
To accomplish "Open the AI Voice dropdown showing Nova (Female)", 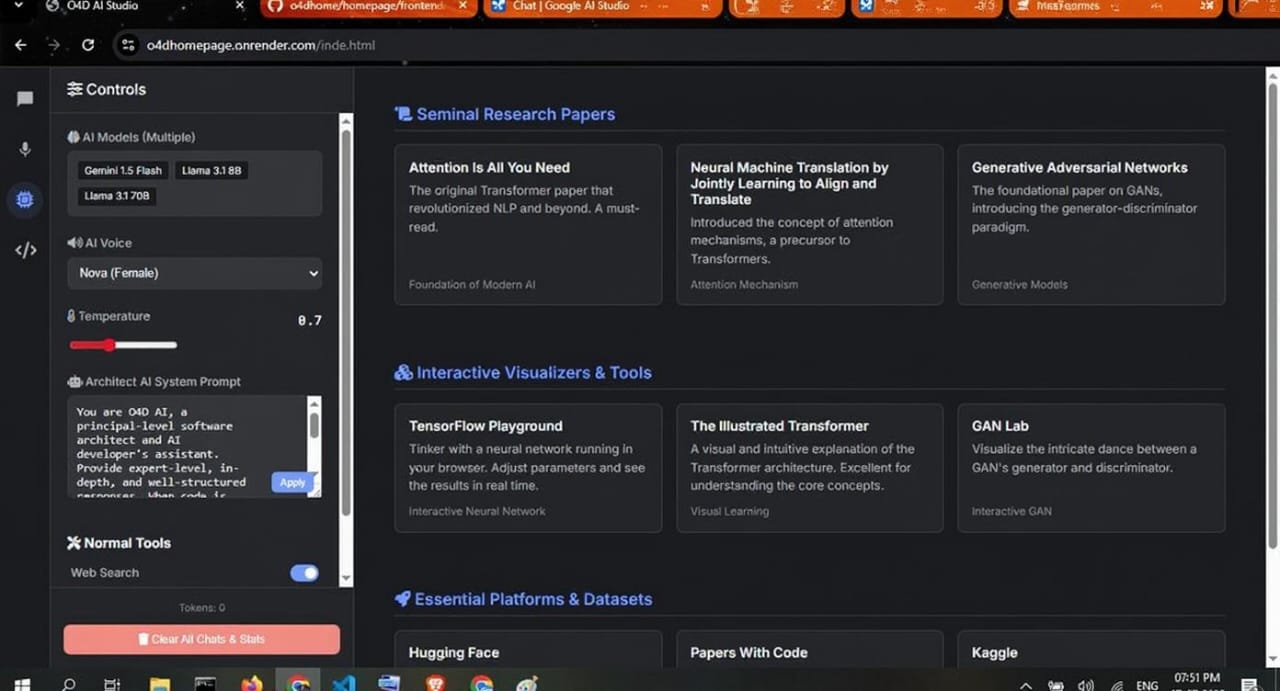I will 195,273.
